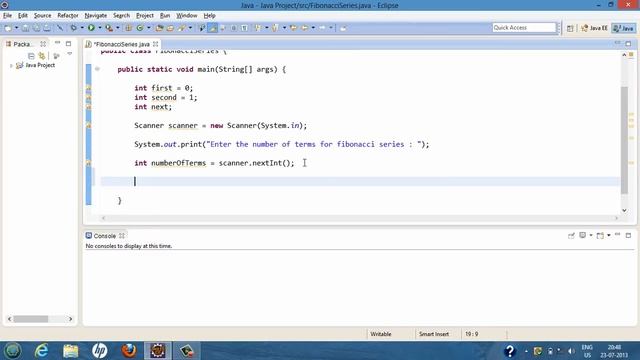Open the Edit menu
Screen dimensions: 640x360
tap(23, 16)
